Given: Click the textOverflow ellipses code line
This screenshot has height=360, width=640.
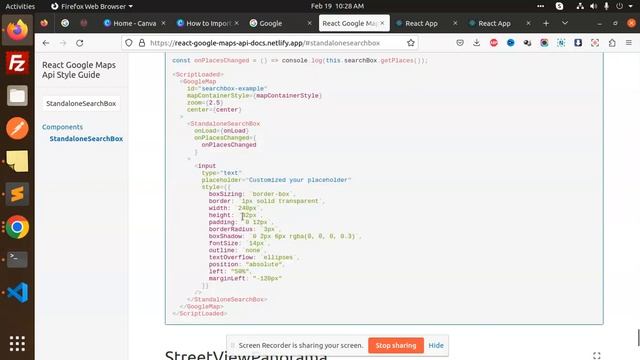Looking at the screenshot, I should (x=253, y=258).
